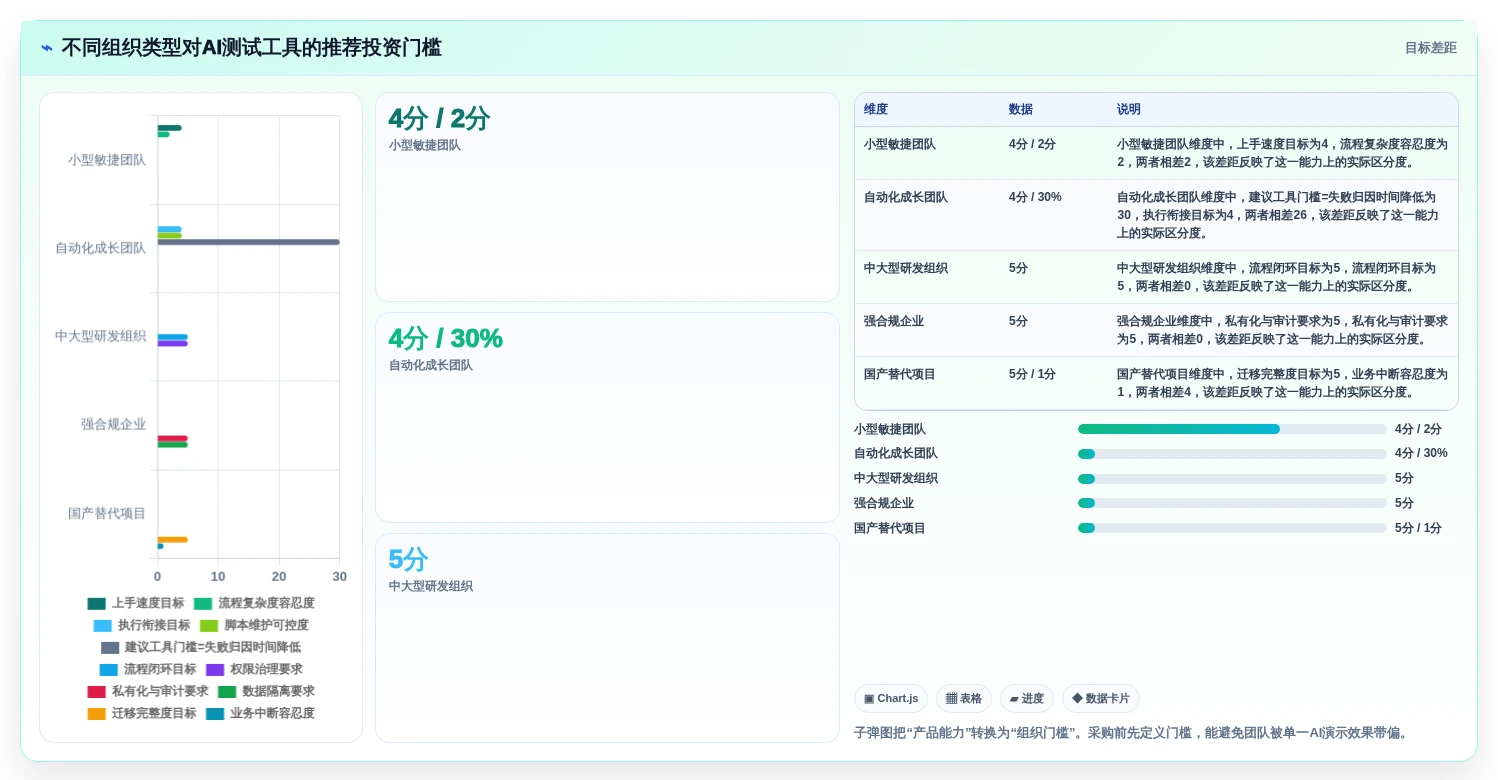Click the 目标差距 label in the header
The height and width of the screenshot is (780, 1498).
pos(1430,48)
